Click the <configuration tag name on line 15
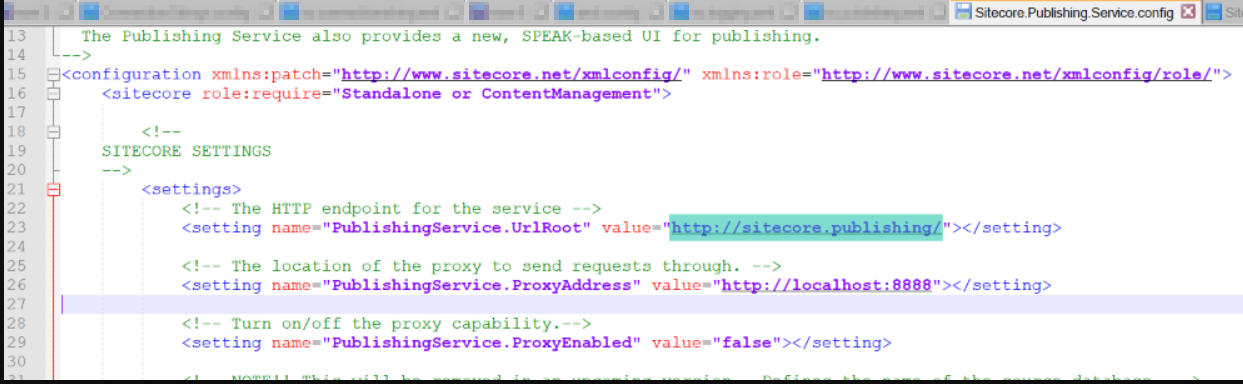Image resolution: width=1243 pixels, height=384 pixels. [x=131, y=75]
